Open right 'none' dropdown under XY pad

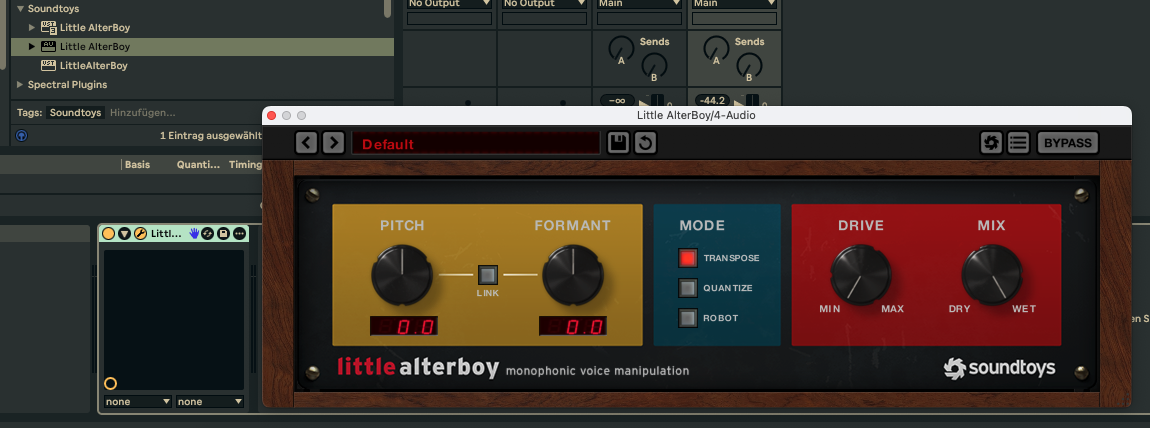(210, 402)
